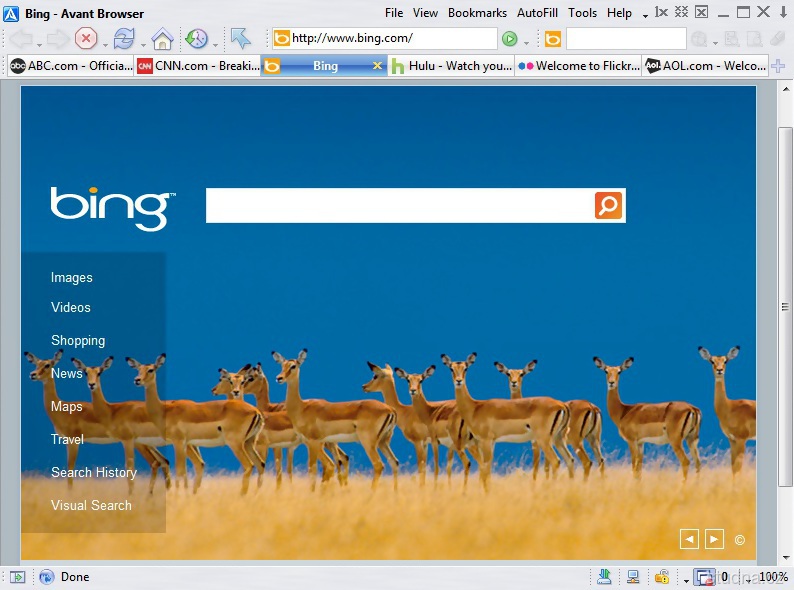Click the toolbar search input field
Viewport: 794px width, 590px height.
(626, 39)
